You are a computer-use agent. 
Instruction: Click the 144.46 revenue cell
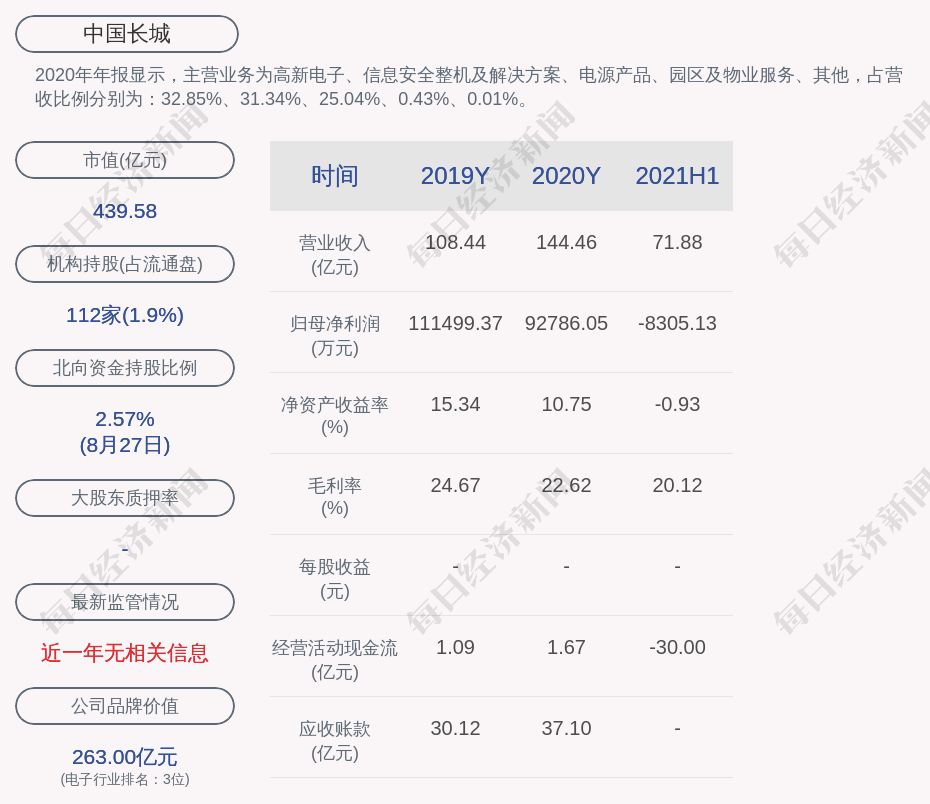566,243
